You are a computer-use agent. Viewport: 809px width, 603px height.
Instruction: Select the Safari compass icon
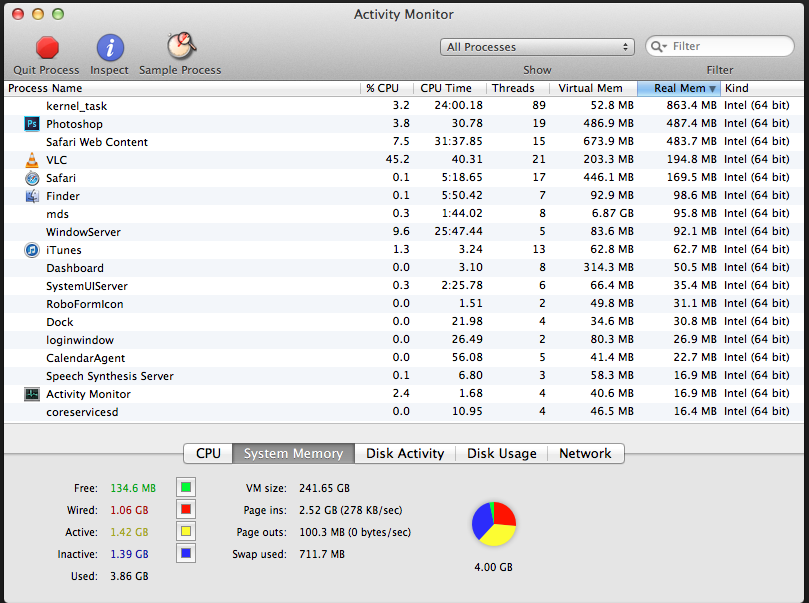point(32,178)
